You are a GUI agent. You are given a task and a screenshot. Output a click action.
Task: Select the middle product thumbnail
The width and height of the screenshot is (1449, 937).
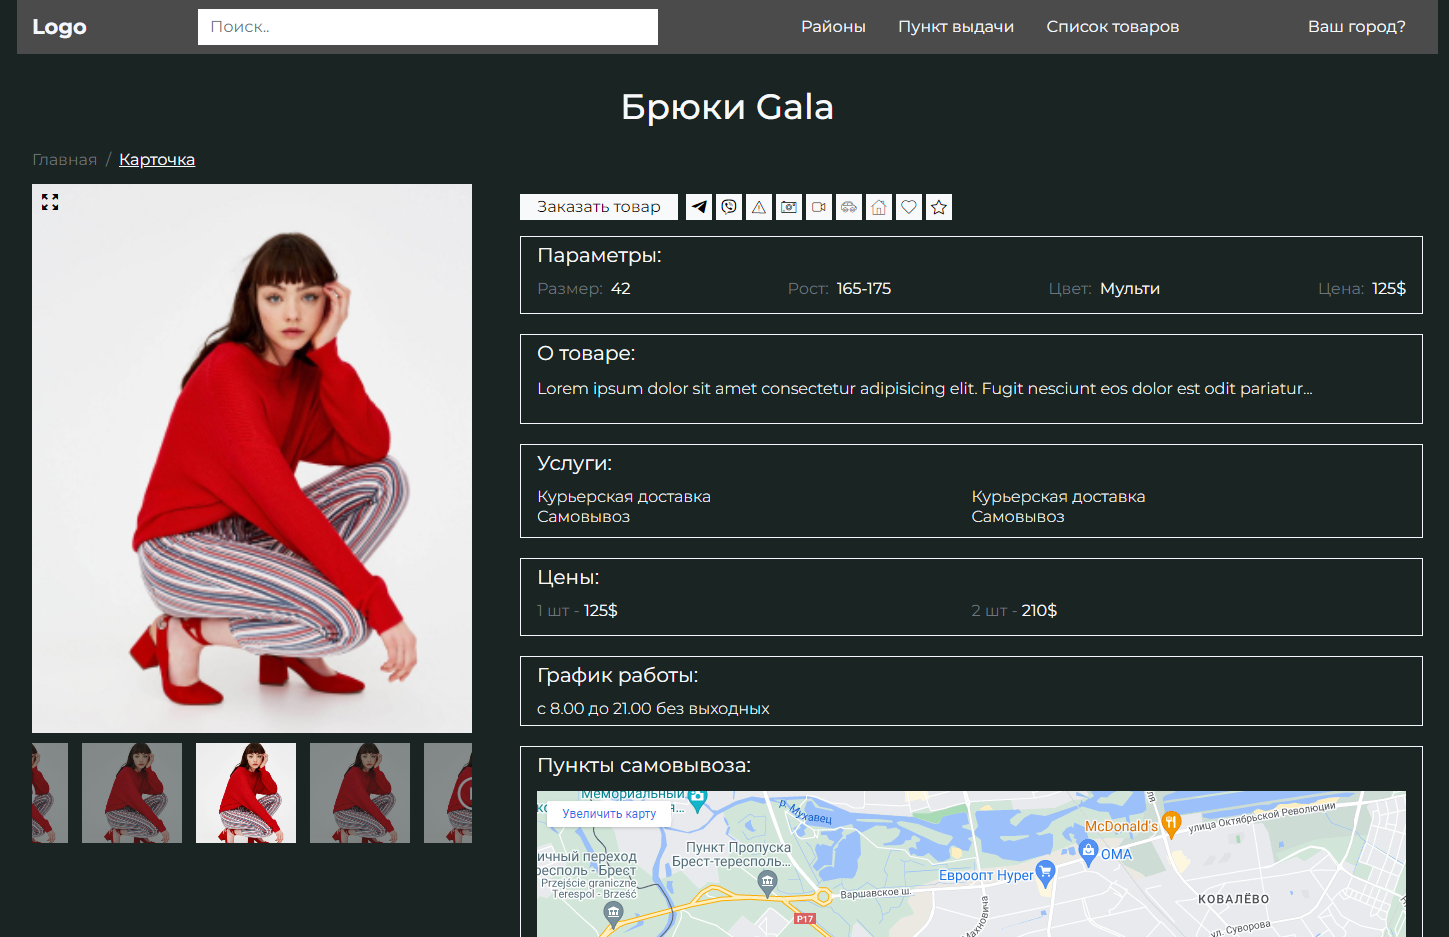(245, 792)
